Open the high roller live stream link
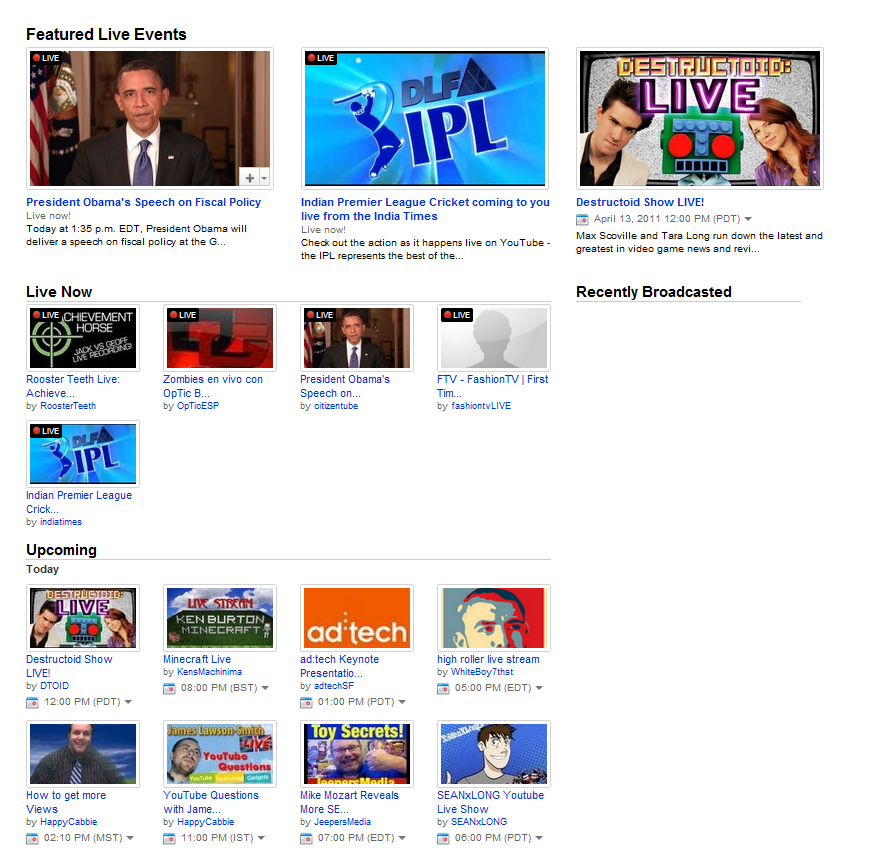The height and width of the screenshot is (853, 876). (488, 660)
